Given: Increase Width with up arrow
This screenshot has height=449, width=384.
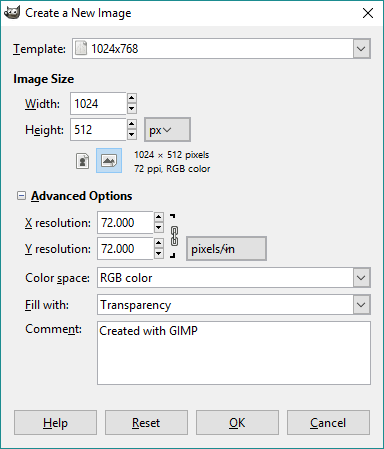Looking at the screenshot, I should tap(132, 98).
